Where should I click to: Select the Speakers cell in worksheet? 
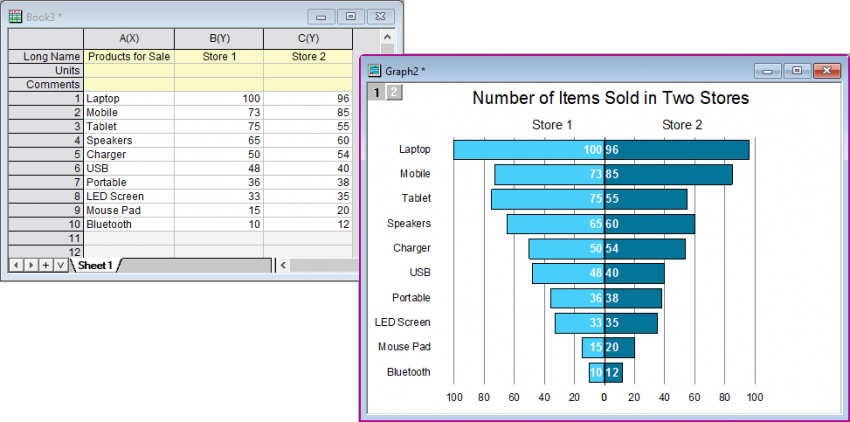[129, 140]
